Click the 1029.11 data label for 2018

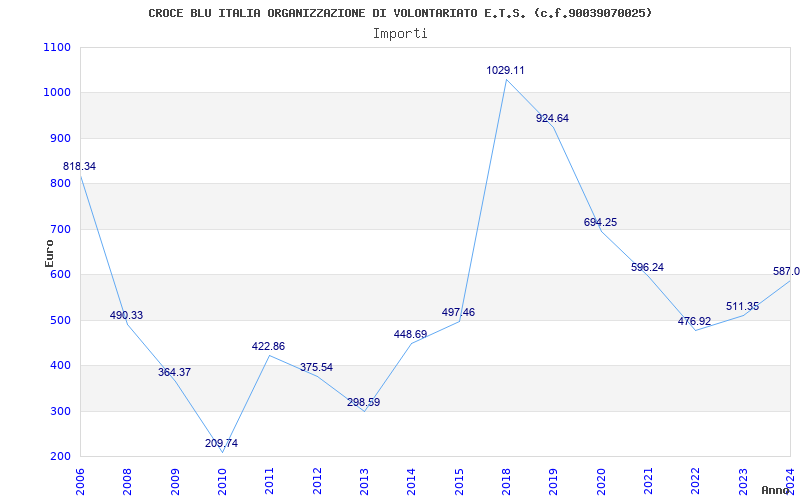tap(505, 70)
